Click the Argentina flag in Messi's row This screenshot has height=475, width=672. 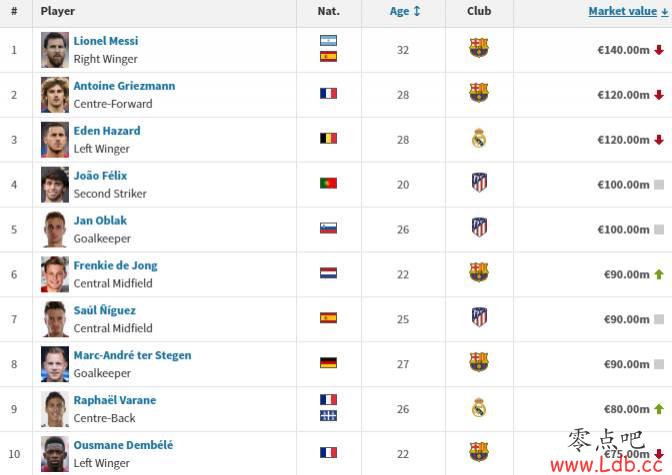[328, 41]
